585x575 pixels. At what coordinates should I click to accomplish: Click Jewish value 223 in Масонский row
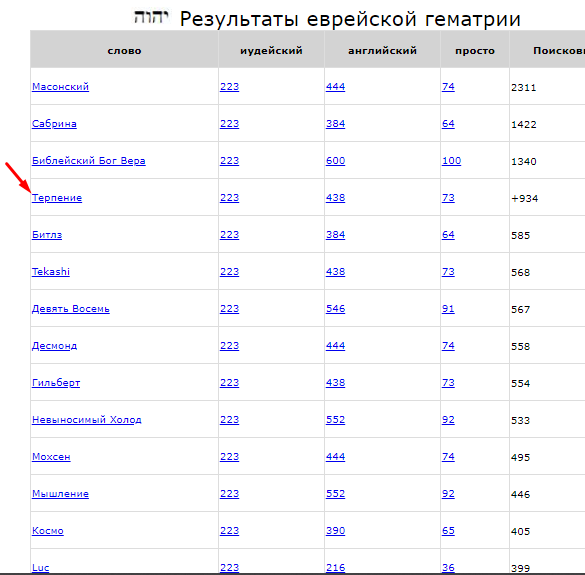tap(229, 87)
